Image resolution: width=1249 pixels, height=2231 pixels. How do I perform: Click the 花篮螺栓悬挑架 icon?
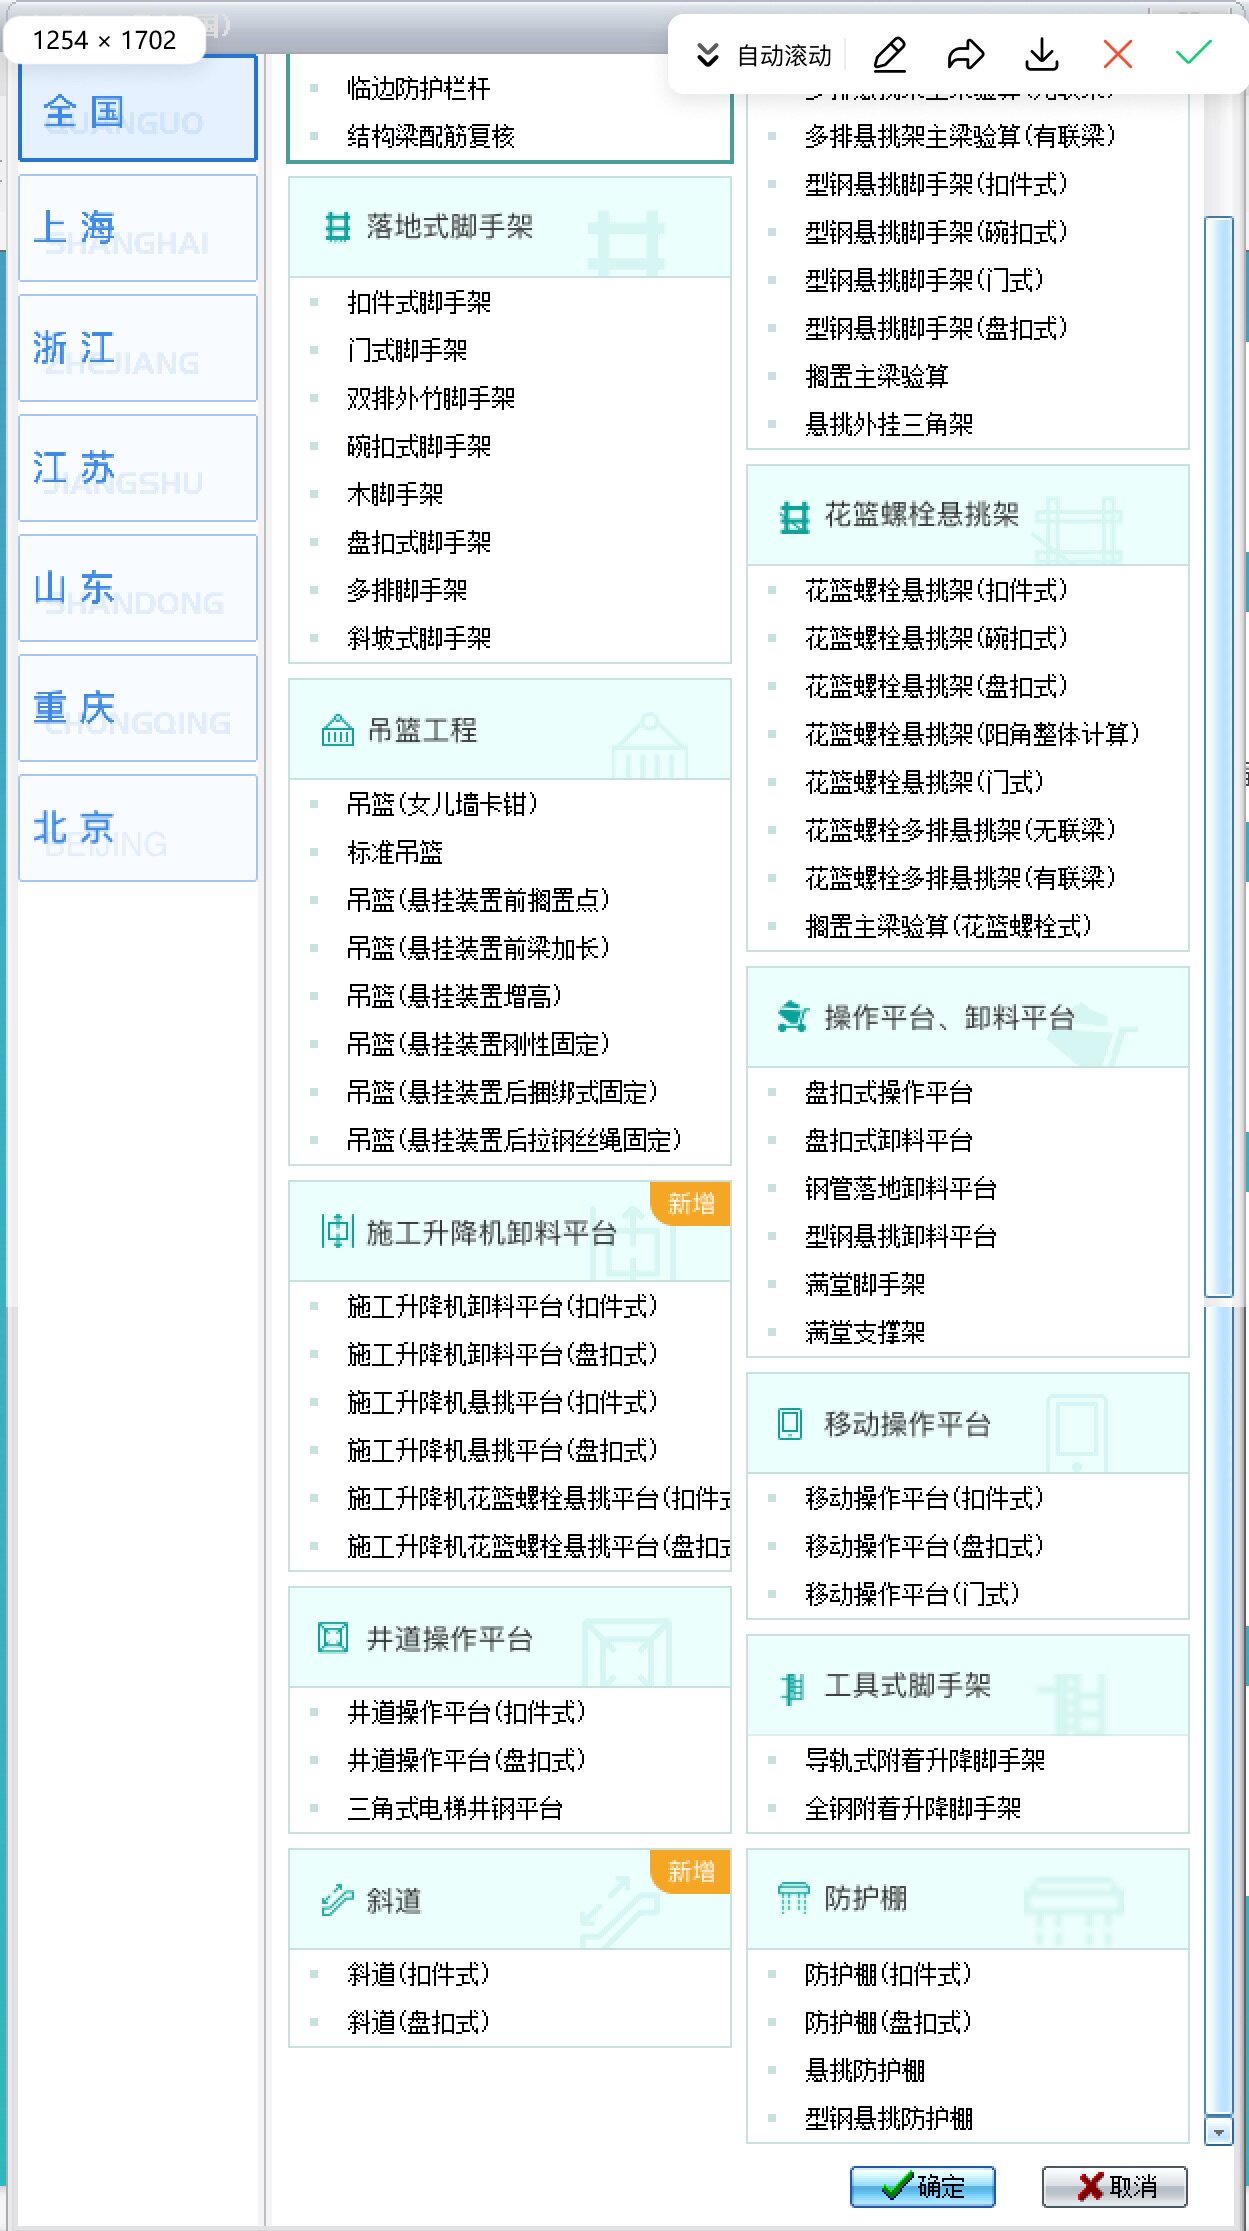pos(795,517)
